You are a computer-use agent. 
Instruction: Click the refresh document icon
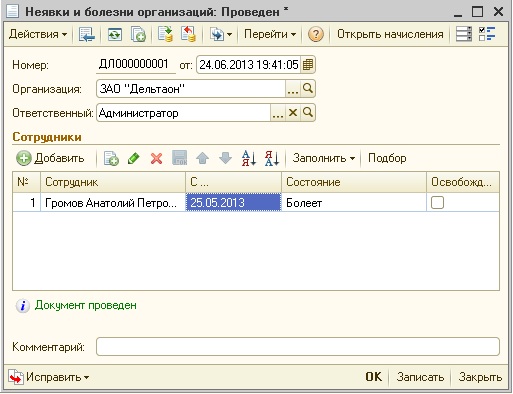[115, 34]
